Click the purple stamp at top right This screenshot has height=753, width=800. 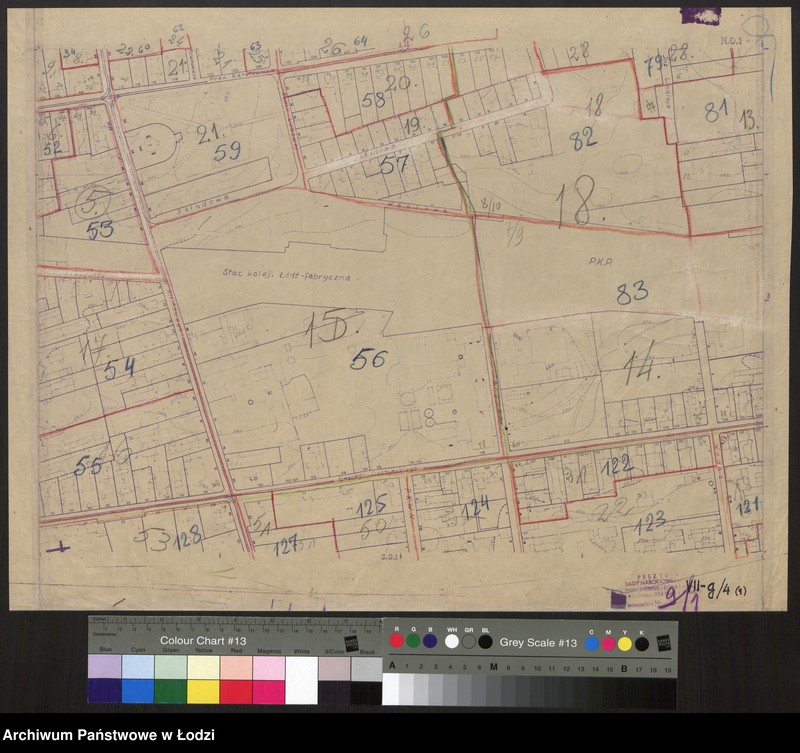click(x=699, y=14)
